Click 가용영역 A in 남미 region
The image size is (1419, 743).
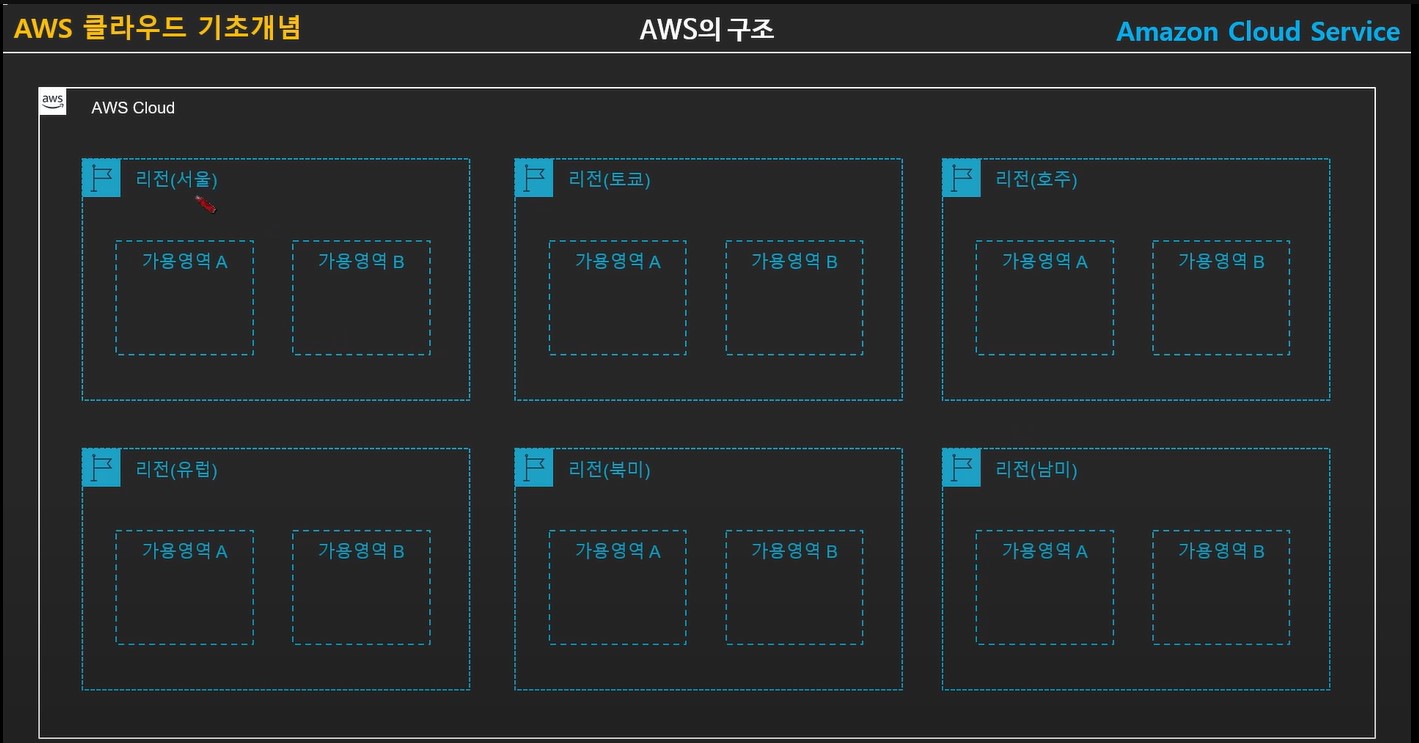pos(1045,587)
